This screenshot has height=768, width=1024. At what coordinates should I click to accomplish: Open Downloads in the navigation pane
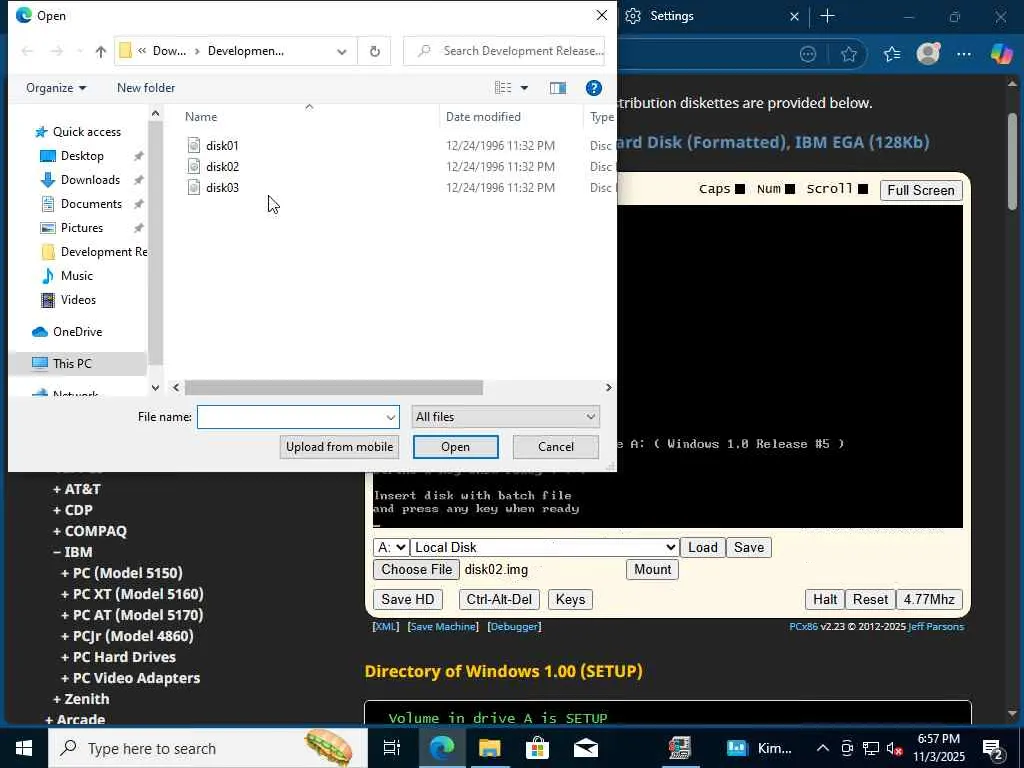(x=90, y=180)
